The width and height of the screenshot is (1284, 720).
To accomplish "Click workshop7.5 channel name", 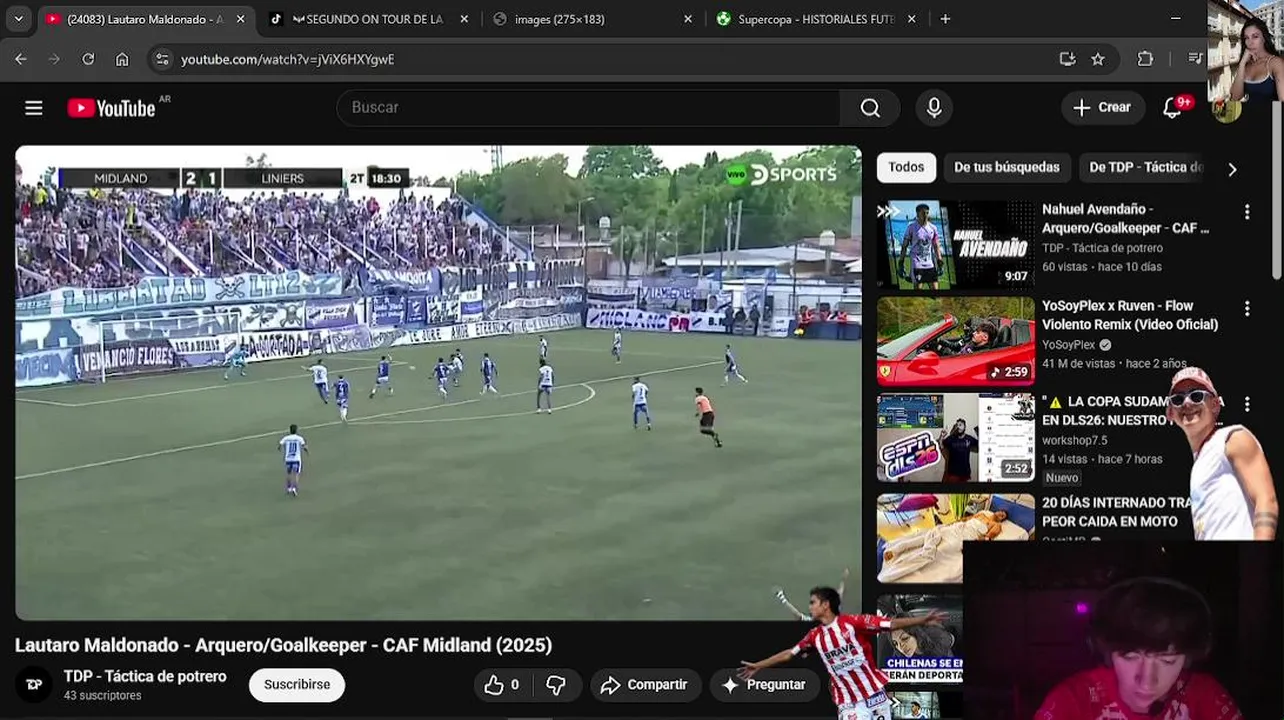I will (x=1075, y=441).
